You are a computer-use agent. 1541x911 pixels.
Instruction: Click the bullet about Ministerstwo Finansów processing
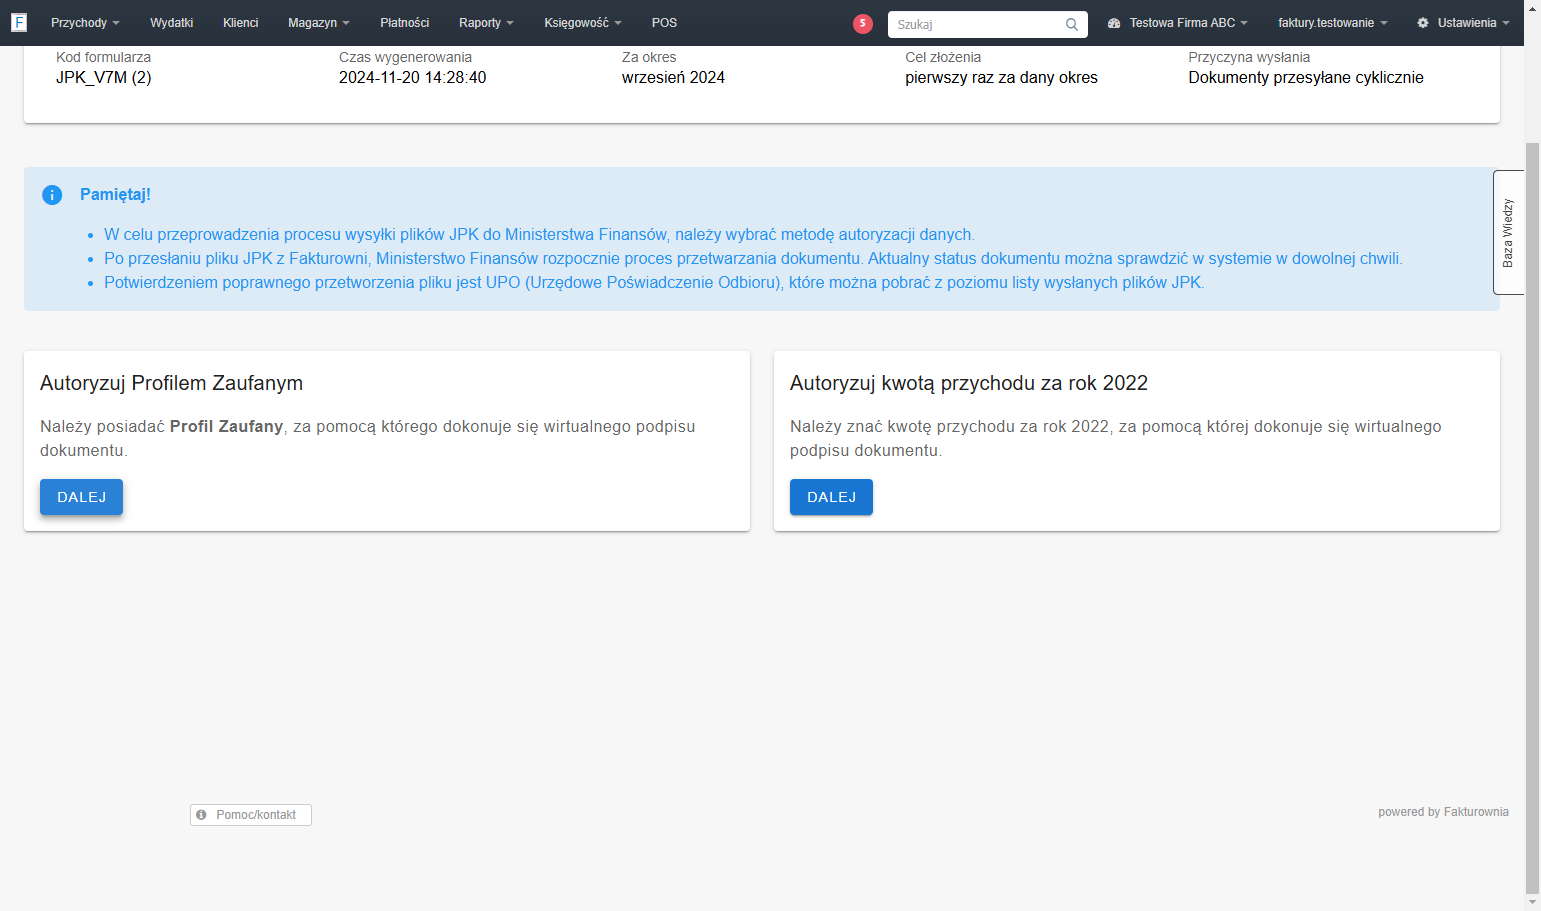pyautogui.click(x=753, y=259)
